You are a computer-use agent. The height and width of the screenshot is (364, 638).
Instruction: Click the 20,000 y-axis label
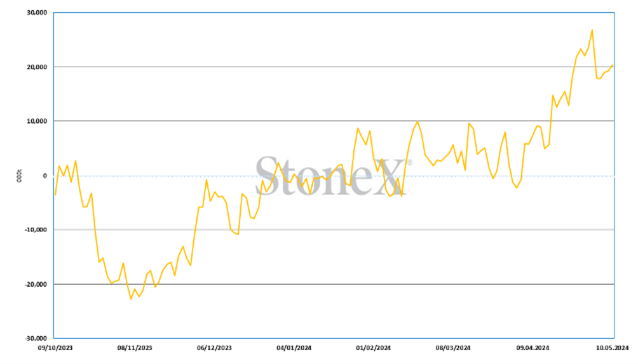pyautogui.click(x=37, y=67)
